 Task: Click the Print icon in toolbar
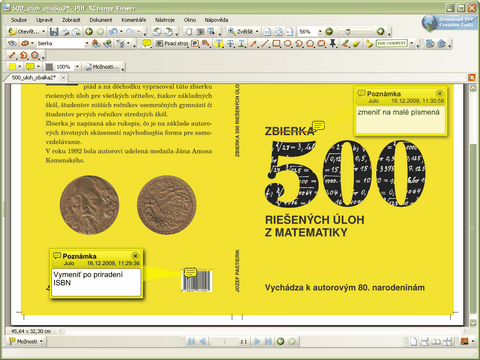pyautogui.click(x=65, y=32)
